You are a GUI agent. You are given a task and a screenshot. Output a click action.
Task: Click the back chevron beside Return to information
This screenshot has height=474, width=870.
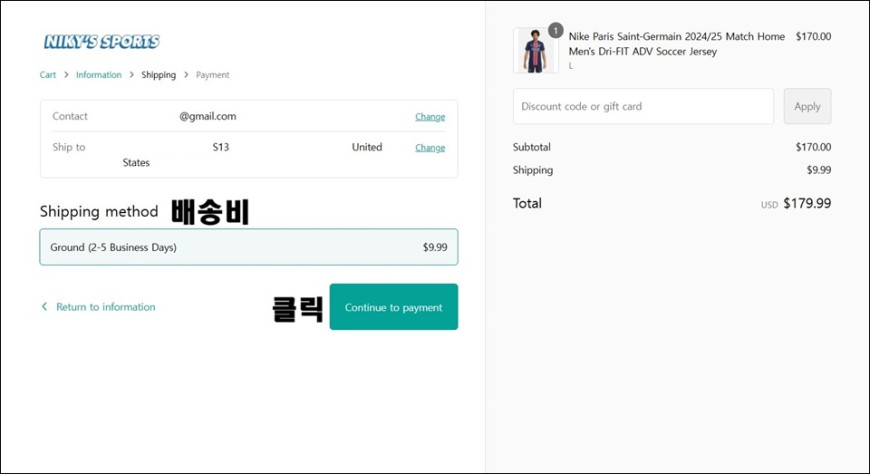[44, 306]
